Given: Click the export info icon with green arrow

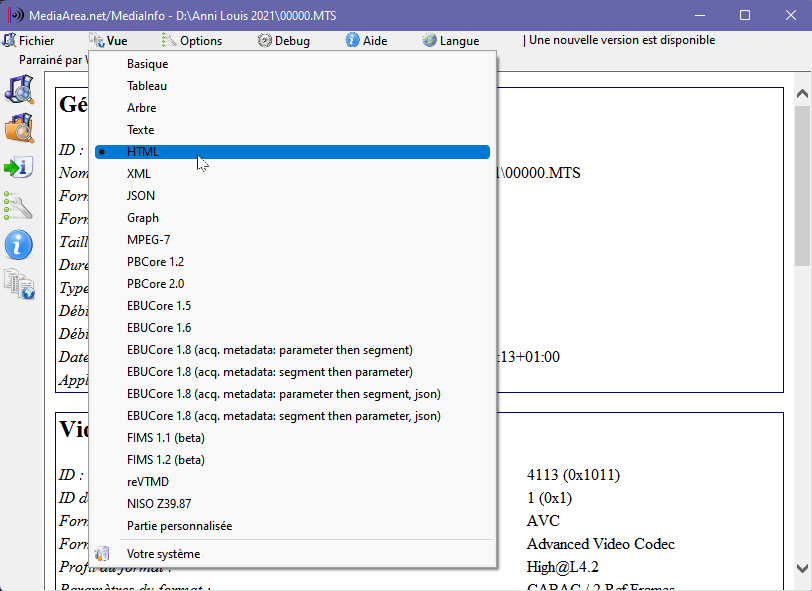Looking at the screenshot, I should tap(19, 167).
